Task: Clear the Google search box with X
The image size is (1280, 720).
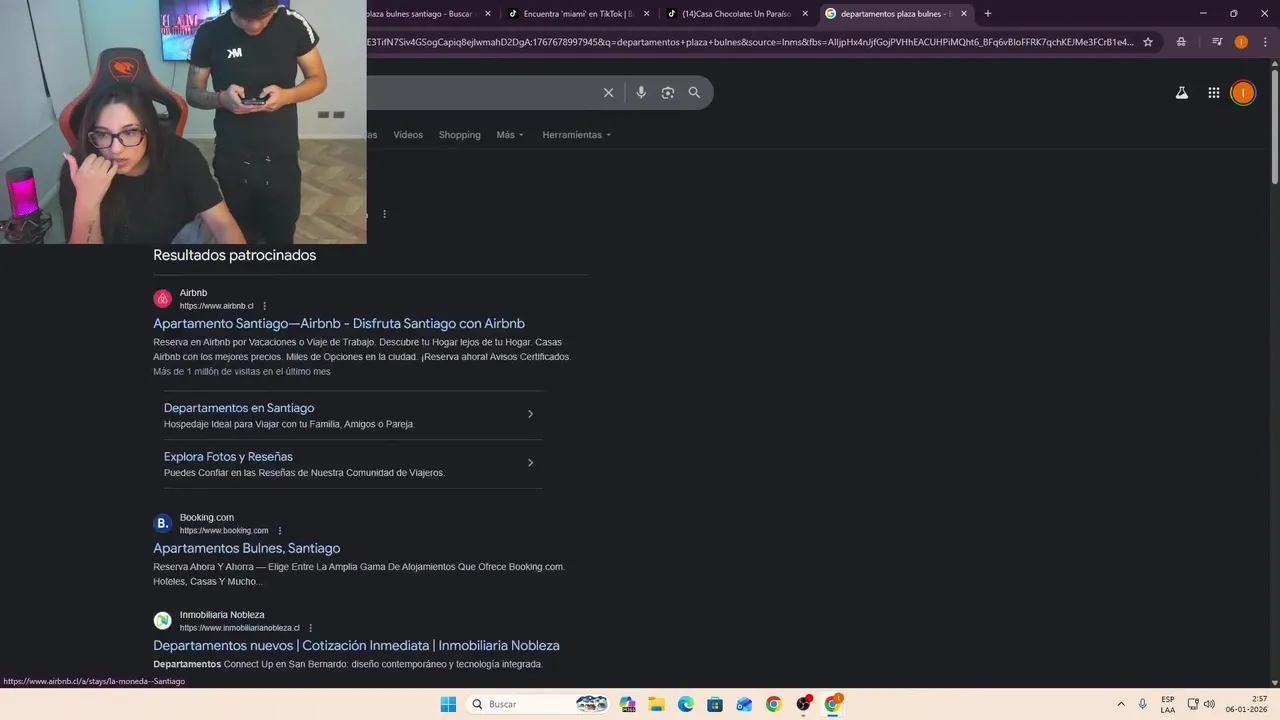Action: pos(608,93)
